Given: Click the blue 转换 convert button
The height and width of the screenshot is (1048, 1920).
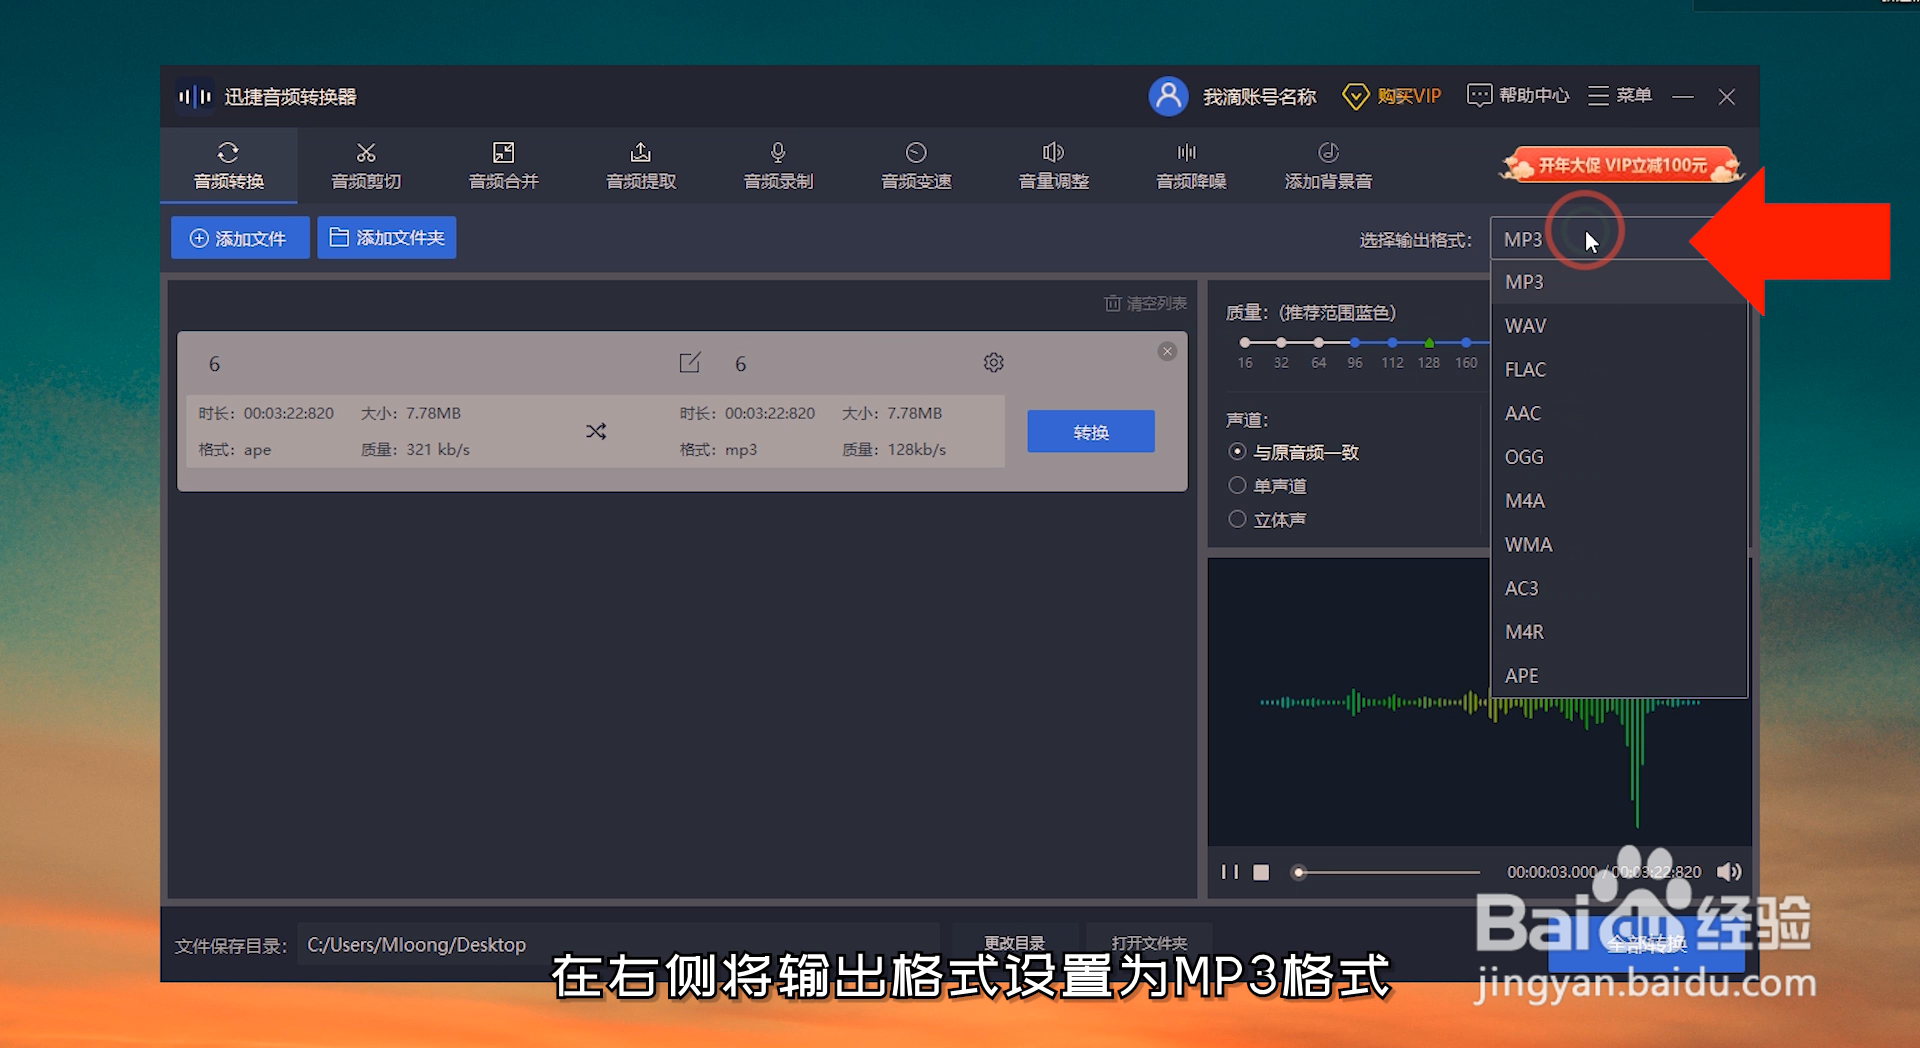Looking at the screenshot, I should (x=1090, y=431).
